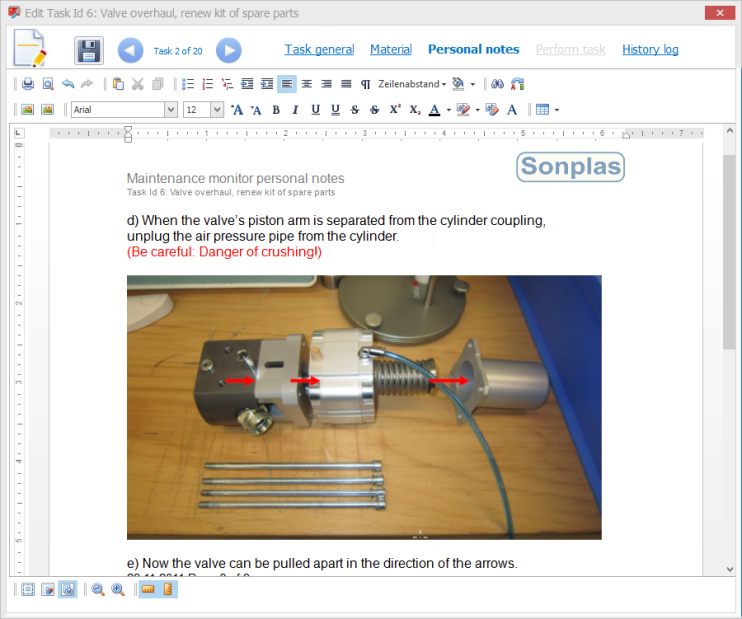Click the zoom out magnifier icon
Screen dimensions: 742x619
(98, 590)
